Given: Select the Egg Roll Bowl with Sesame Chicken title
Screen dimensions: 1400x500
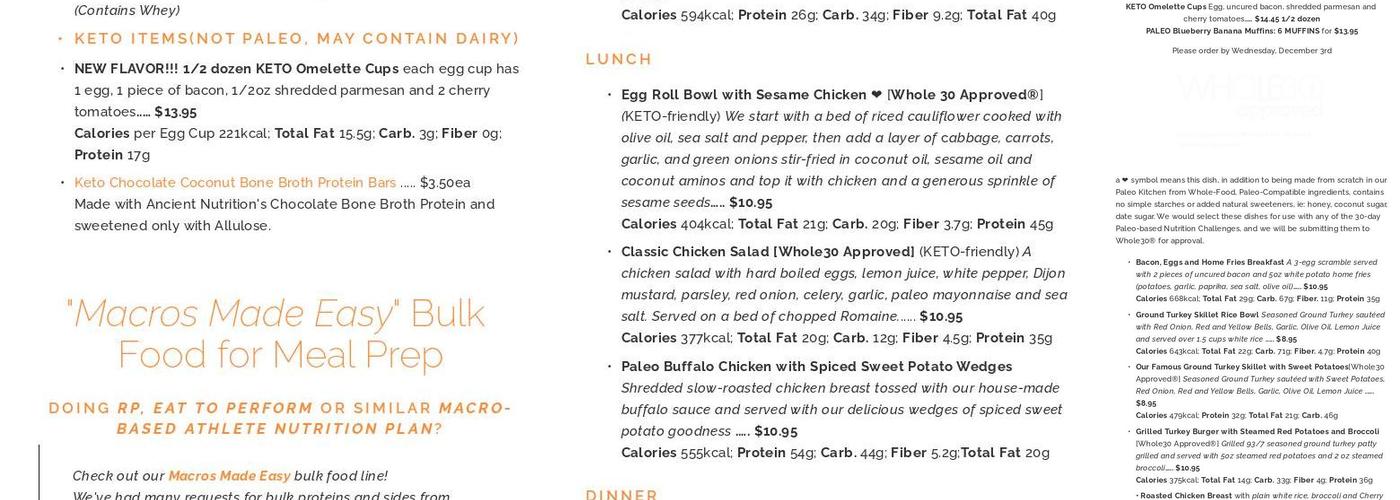Looking at the screenshot, I should point(745,95).
